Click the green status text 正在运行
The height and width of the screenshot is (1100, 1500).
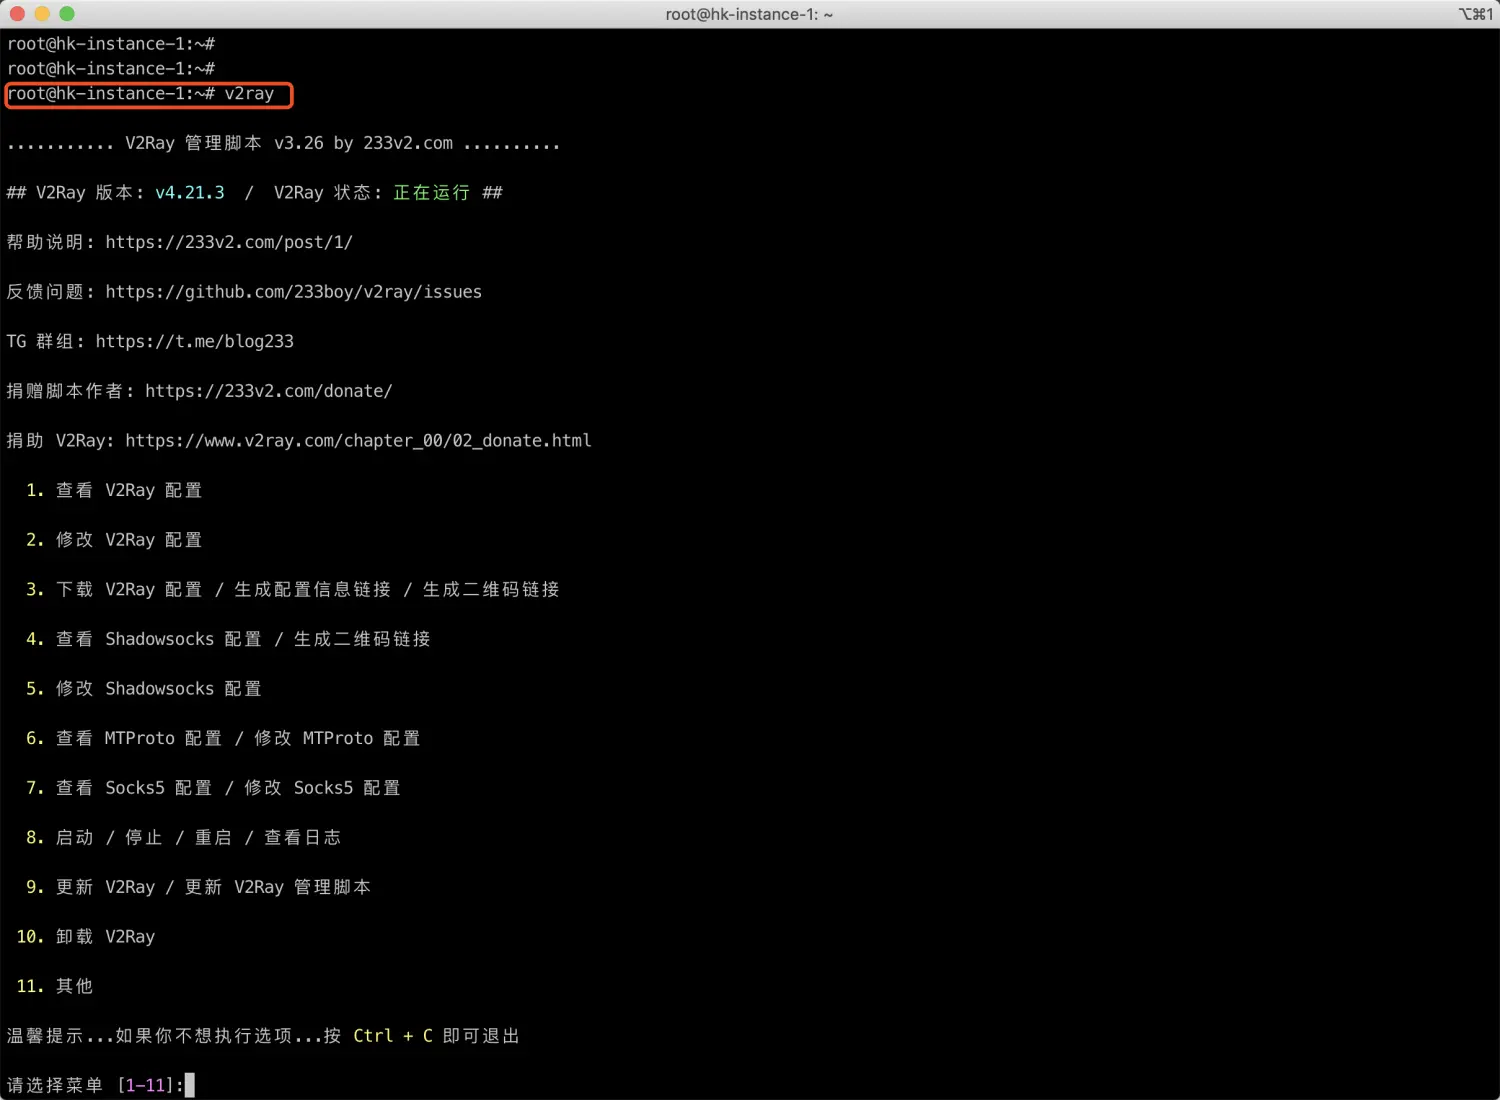(431, 193)
